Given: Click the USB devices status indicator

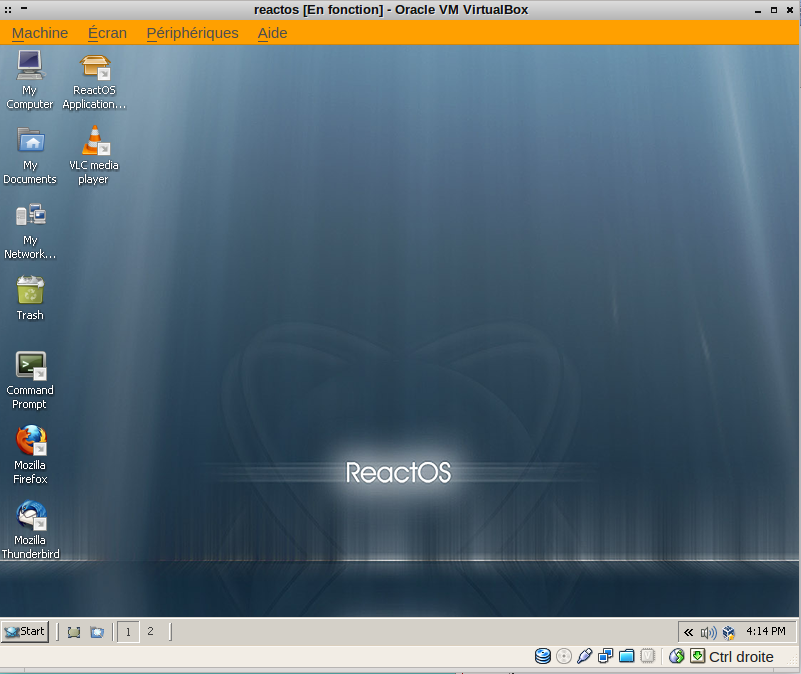Looking at the screenshot, I should (584, 656).
